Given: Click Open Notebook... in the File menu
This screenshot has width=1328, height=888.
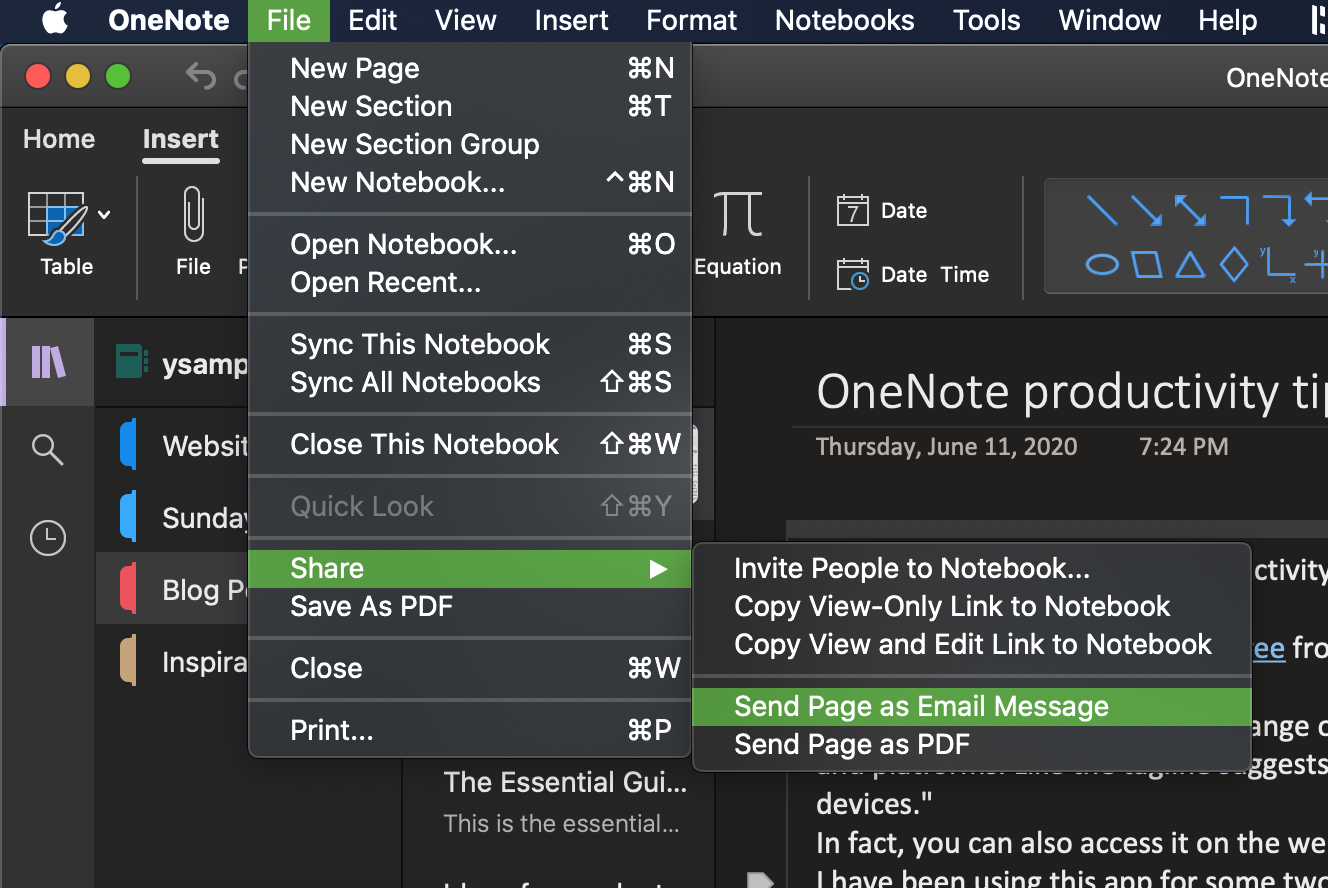Looking at the screenshot, I should [469, 244].
